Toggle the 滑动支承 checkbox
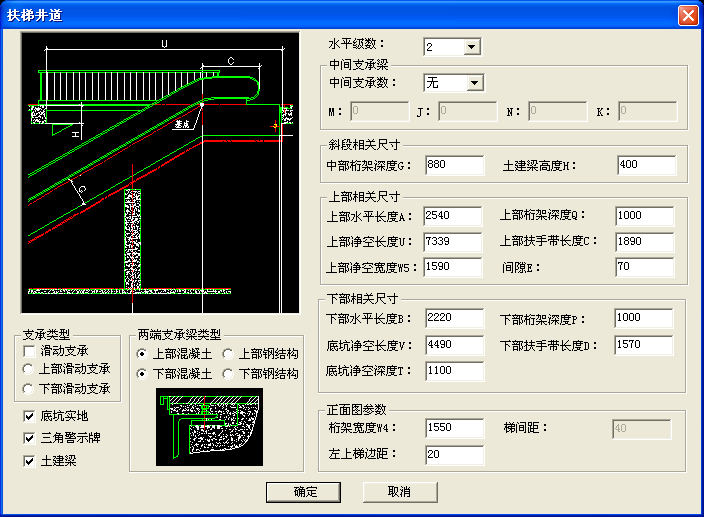The image size is (704, 517). pyautogui.click(x=29, y=351)
